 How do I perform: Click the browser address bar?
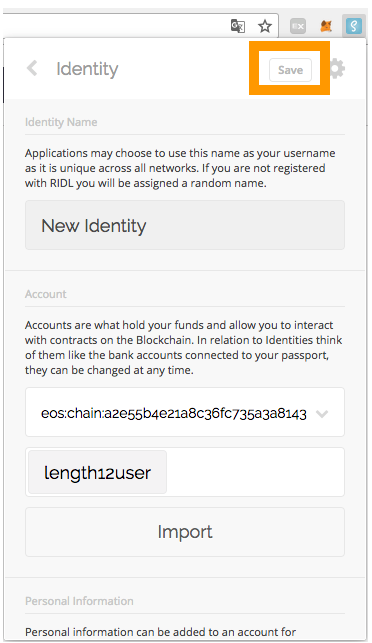(115, 26)
